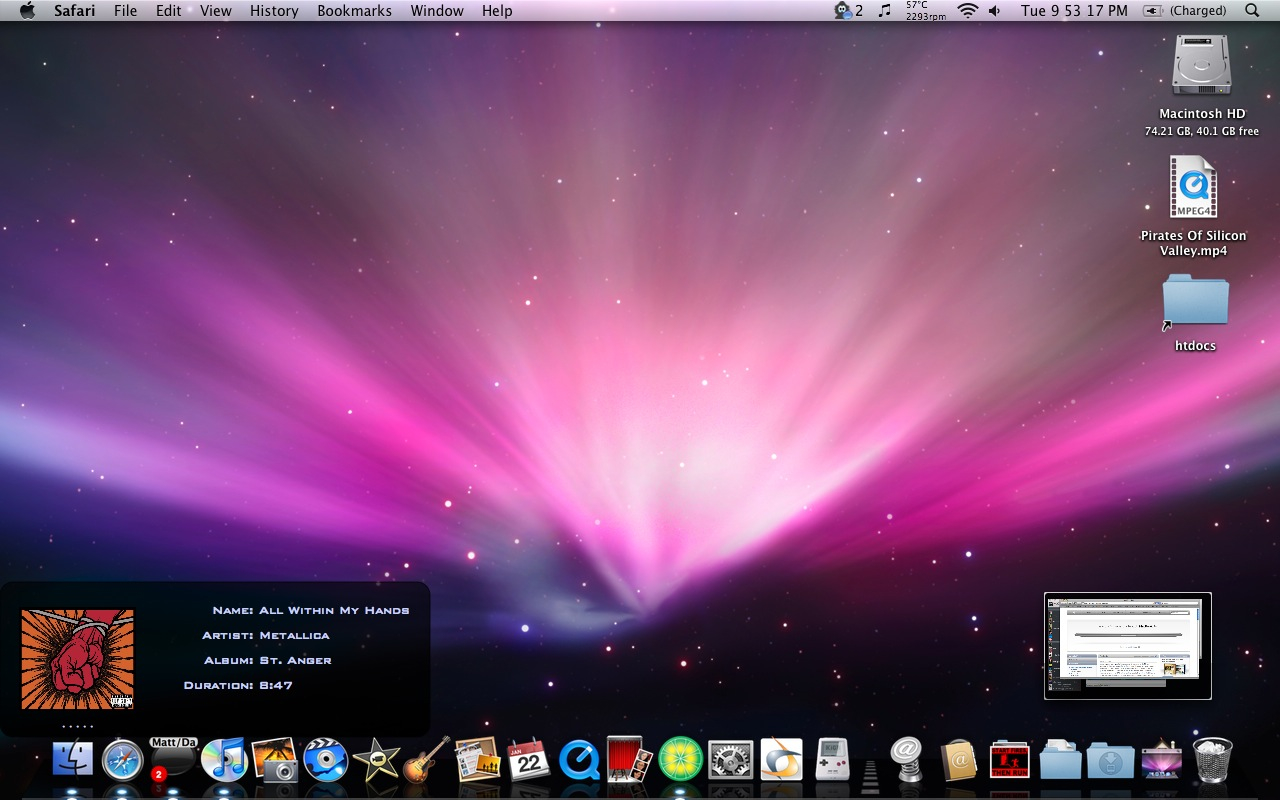Open the desktop picture icon in Dock
Screen dimensions: 1280x800
1161,760
